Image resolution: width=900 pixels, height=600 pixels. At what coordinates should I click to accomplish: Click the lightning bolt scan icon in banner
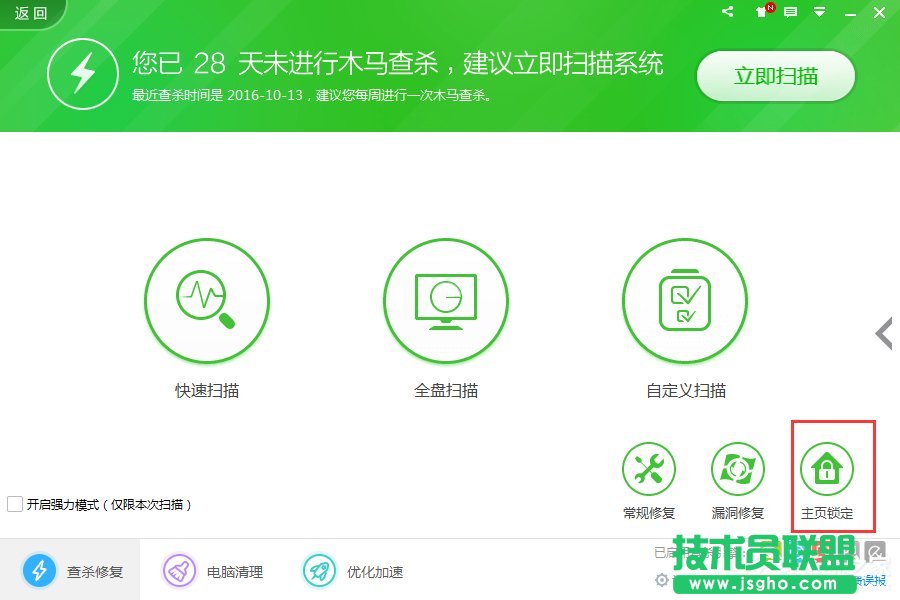click(84, 74)
